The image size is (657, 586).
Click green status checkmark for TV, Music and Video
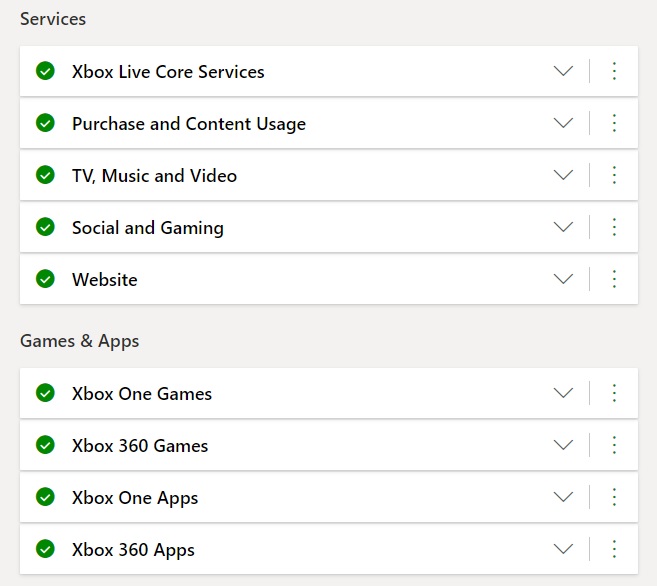click(x=45, y=175)
